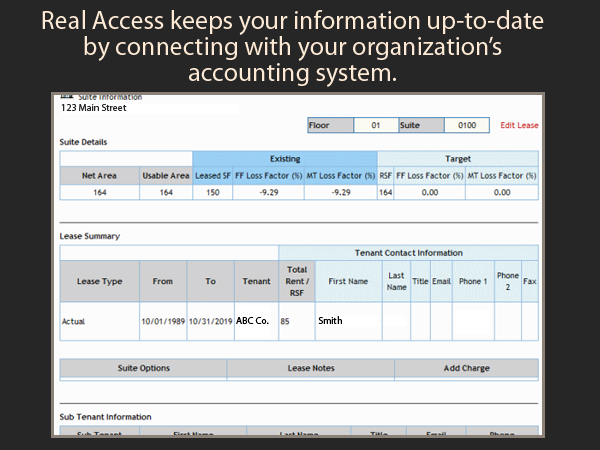Click the From column header
This screenshot has width=600, height=450.
click(x=163, y=281)
